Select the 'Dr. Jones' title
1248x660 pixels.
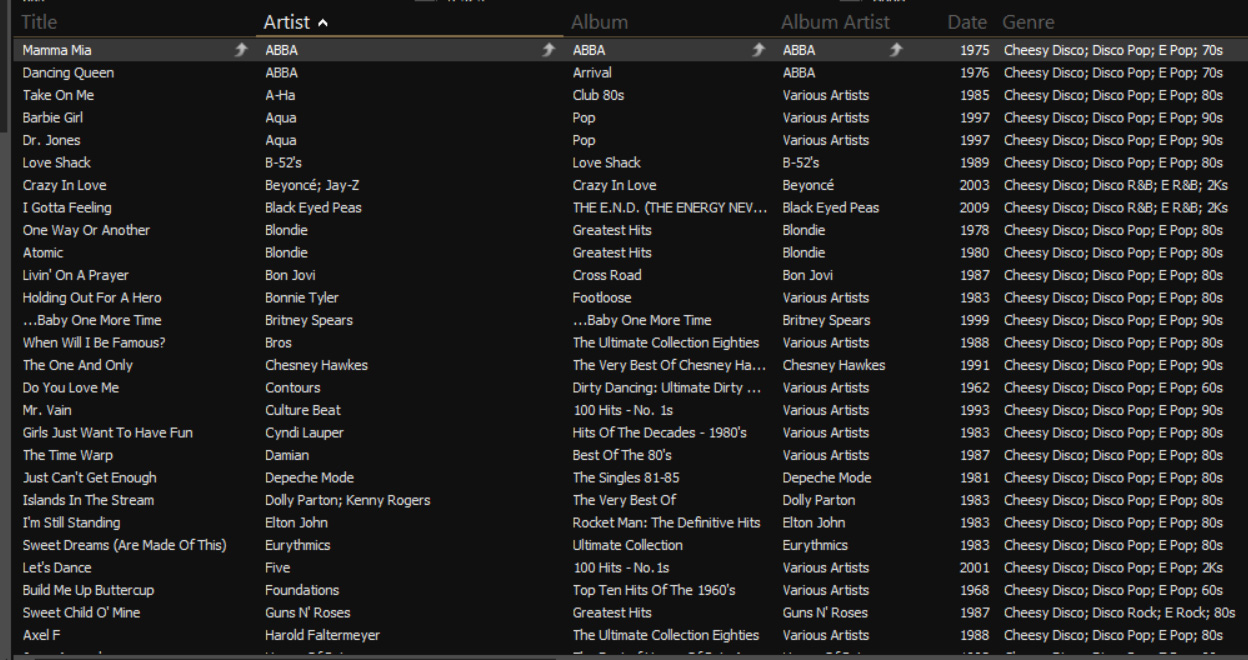tap(51, 140)
